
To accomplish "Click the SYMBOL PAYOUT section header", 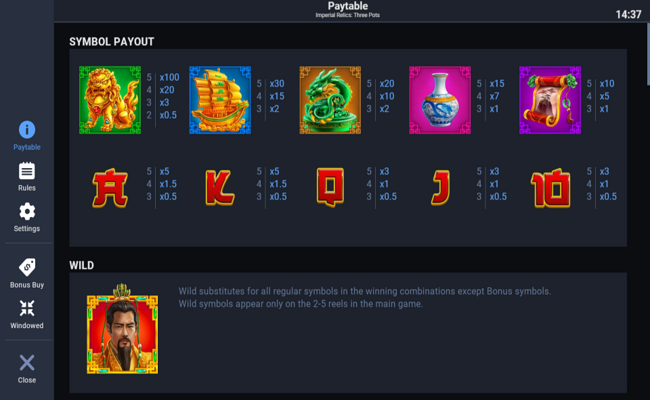I will click(x=112, y=41).
